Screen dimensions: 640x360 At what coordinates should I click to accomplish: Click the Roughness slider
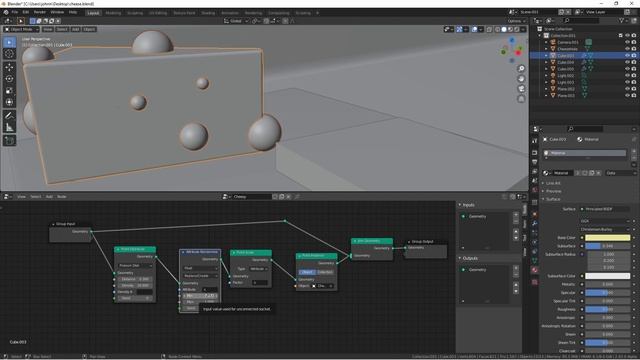pyautogui.click(x=608, y=309)
